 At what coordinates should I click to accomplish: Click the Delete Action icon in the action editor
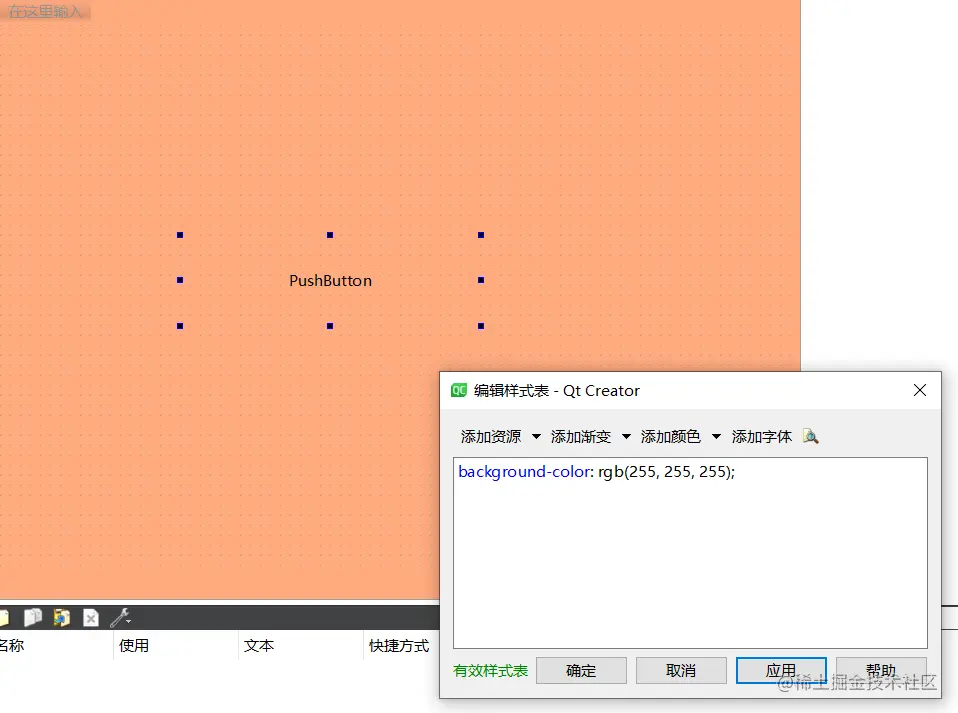(90, 617)
